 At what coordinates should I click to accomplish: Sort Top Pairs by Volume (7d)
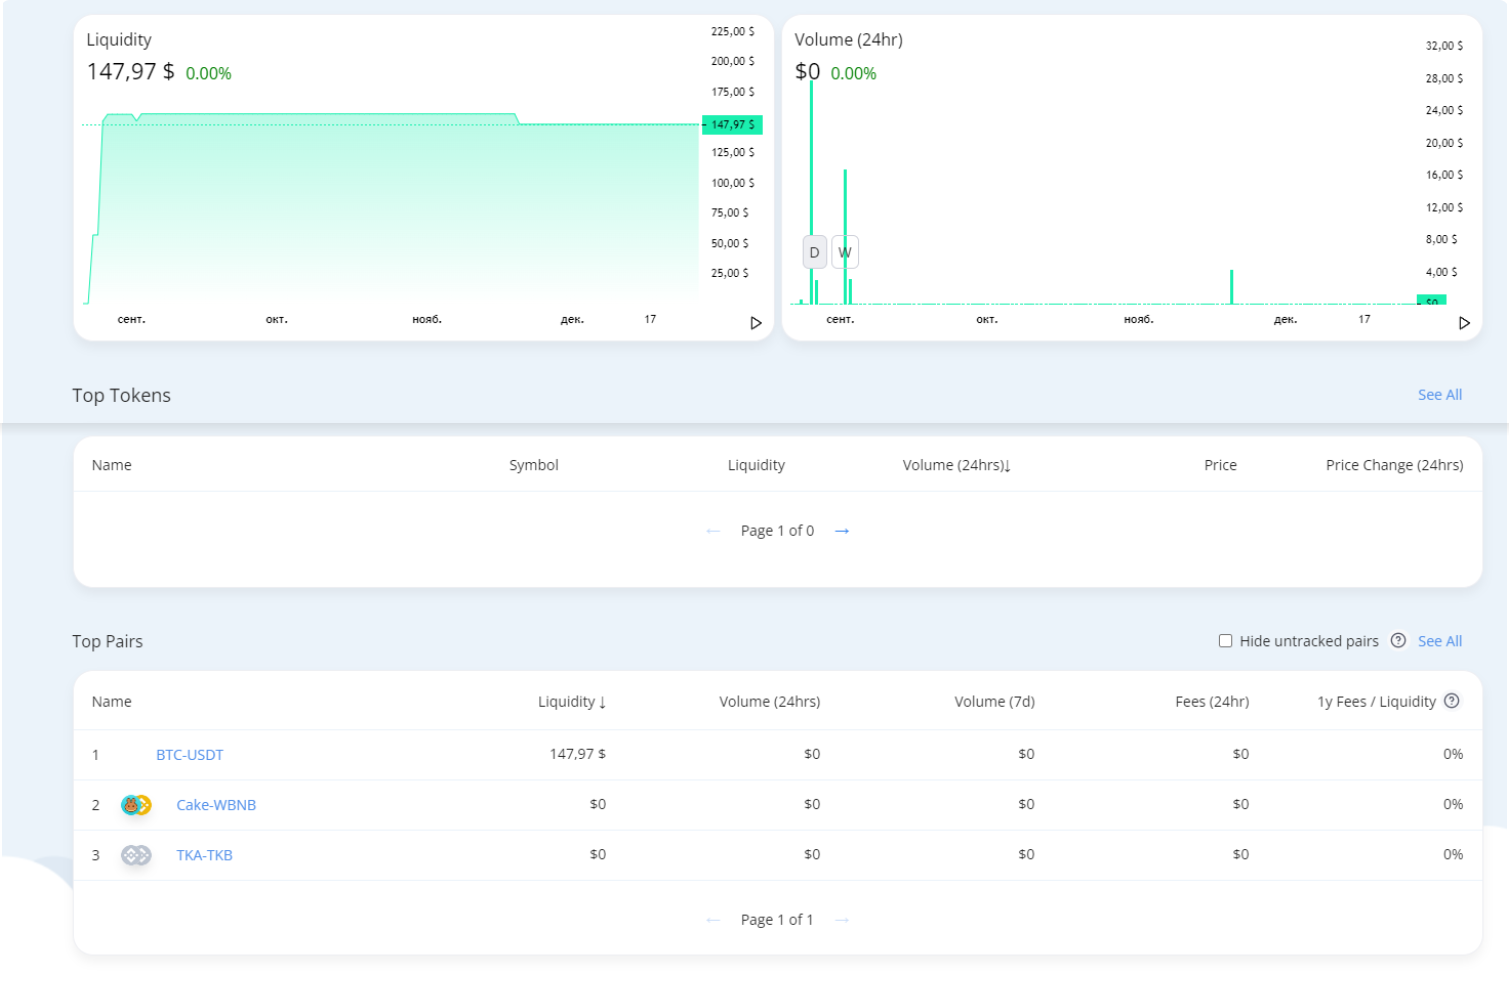pos(994,702)
